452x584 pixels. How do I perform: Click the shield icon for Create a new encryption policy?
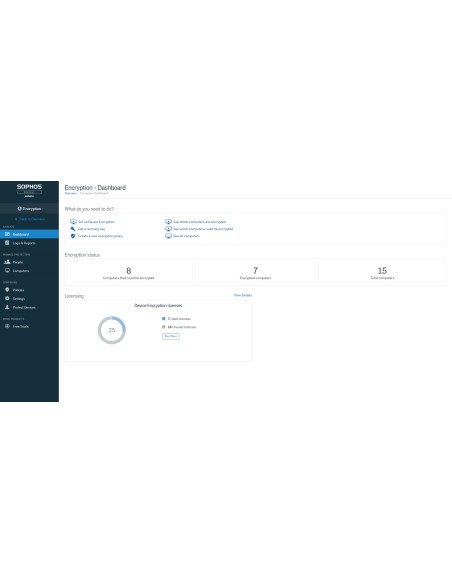[x=73, y=236]
